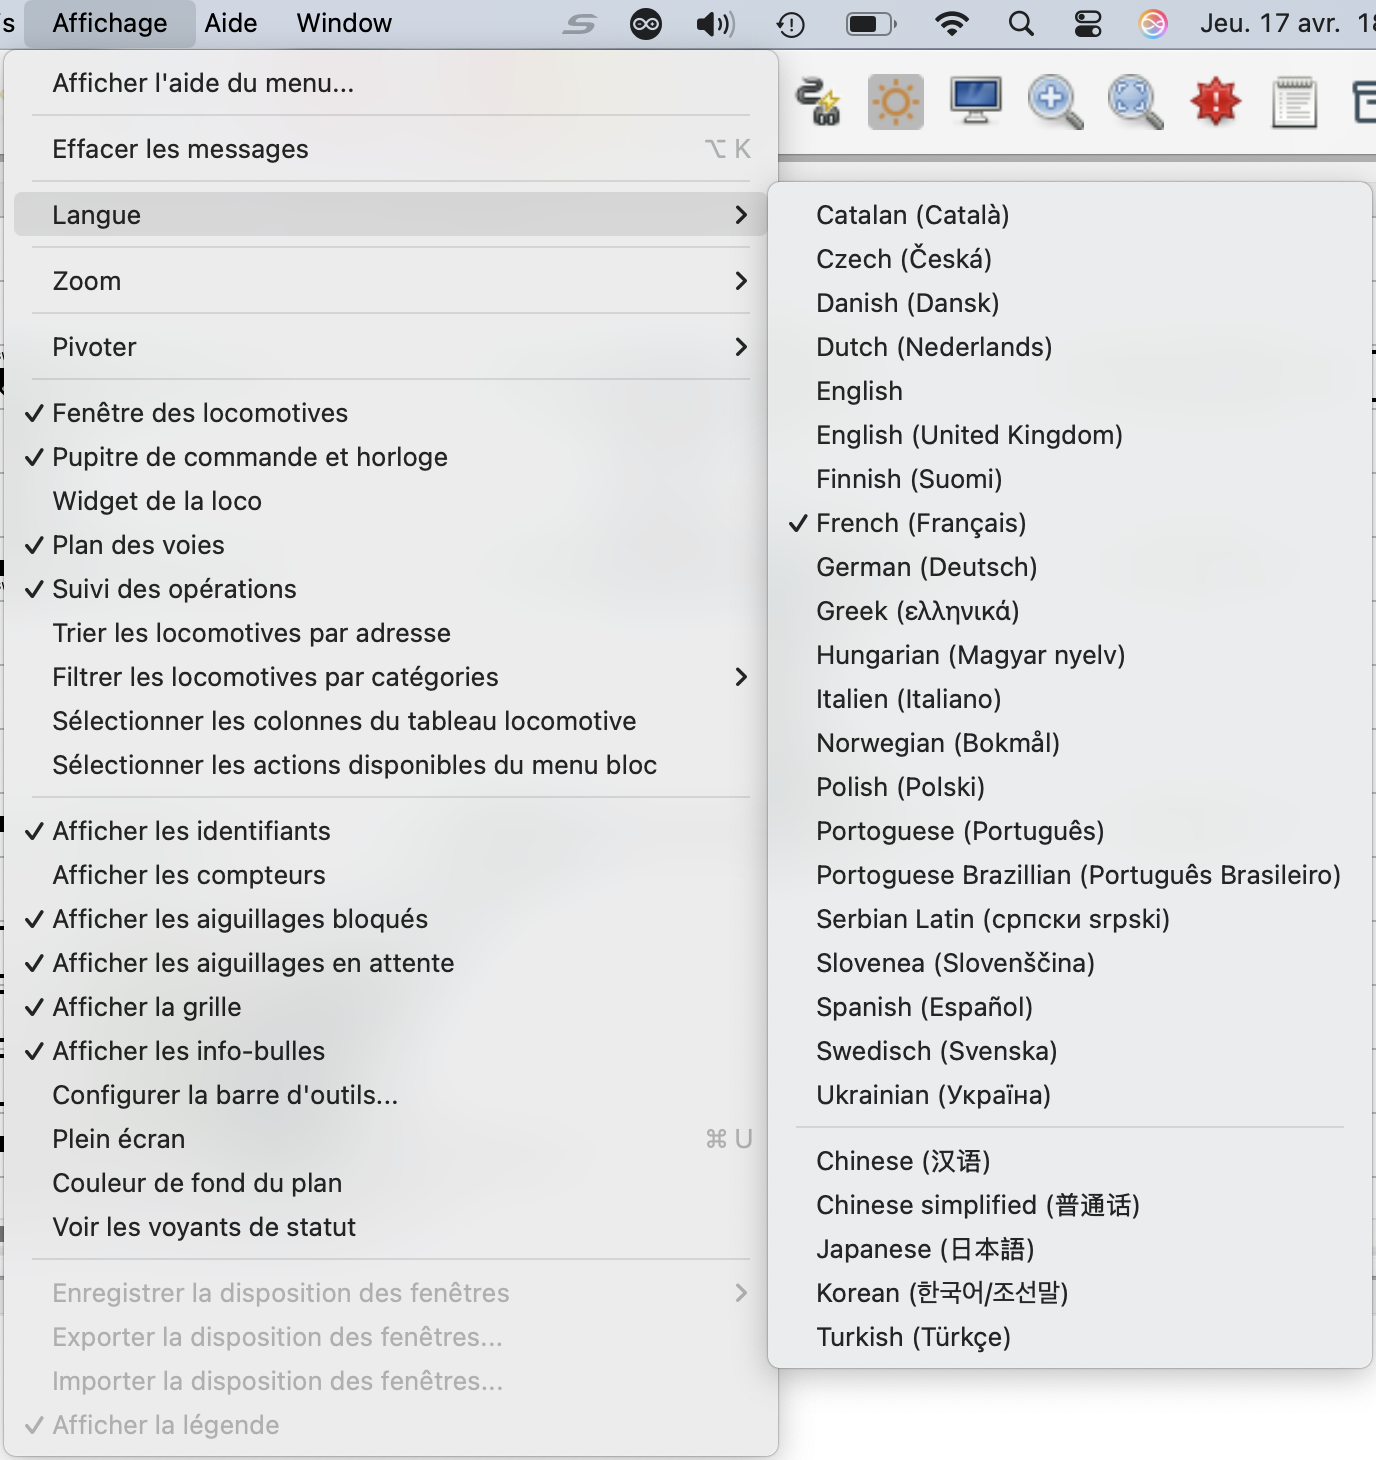The image size is (1376, 1460).
Task: Enable Afficher les compteurs
Action: click(x=189, y=875)
